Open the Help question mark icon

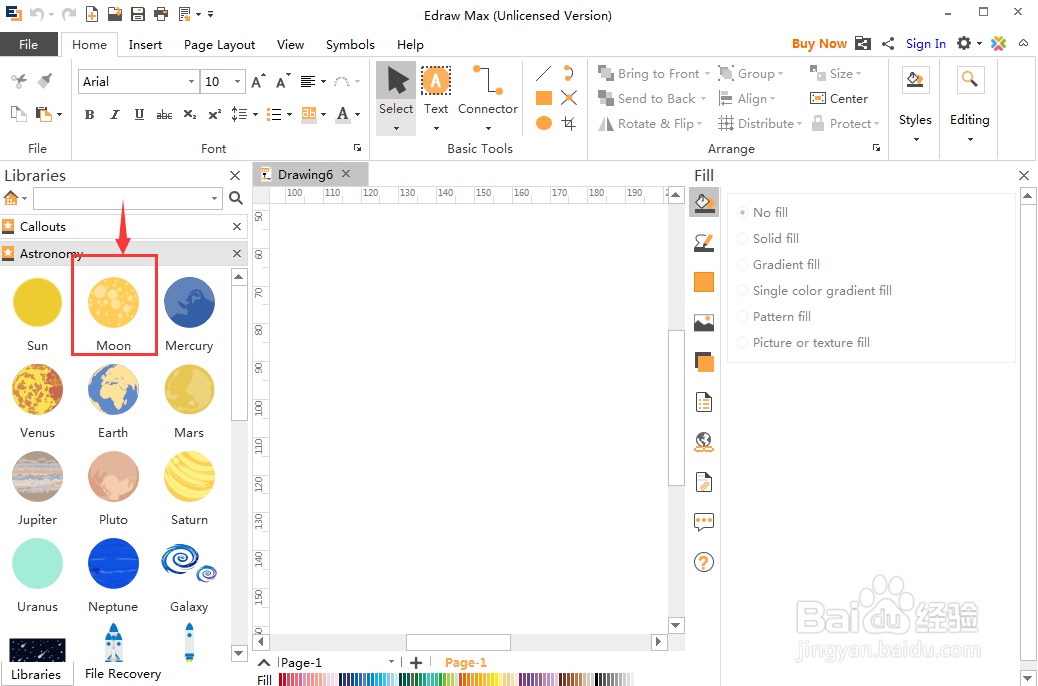[704, 562]
